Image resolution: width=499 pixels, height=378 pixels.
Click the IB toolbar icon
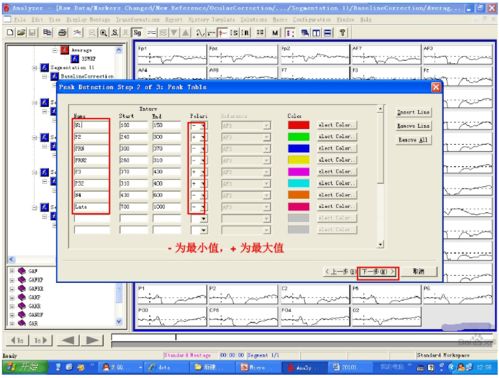(x=246, y=33)
